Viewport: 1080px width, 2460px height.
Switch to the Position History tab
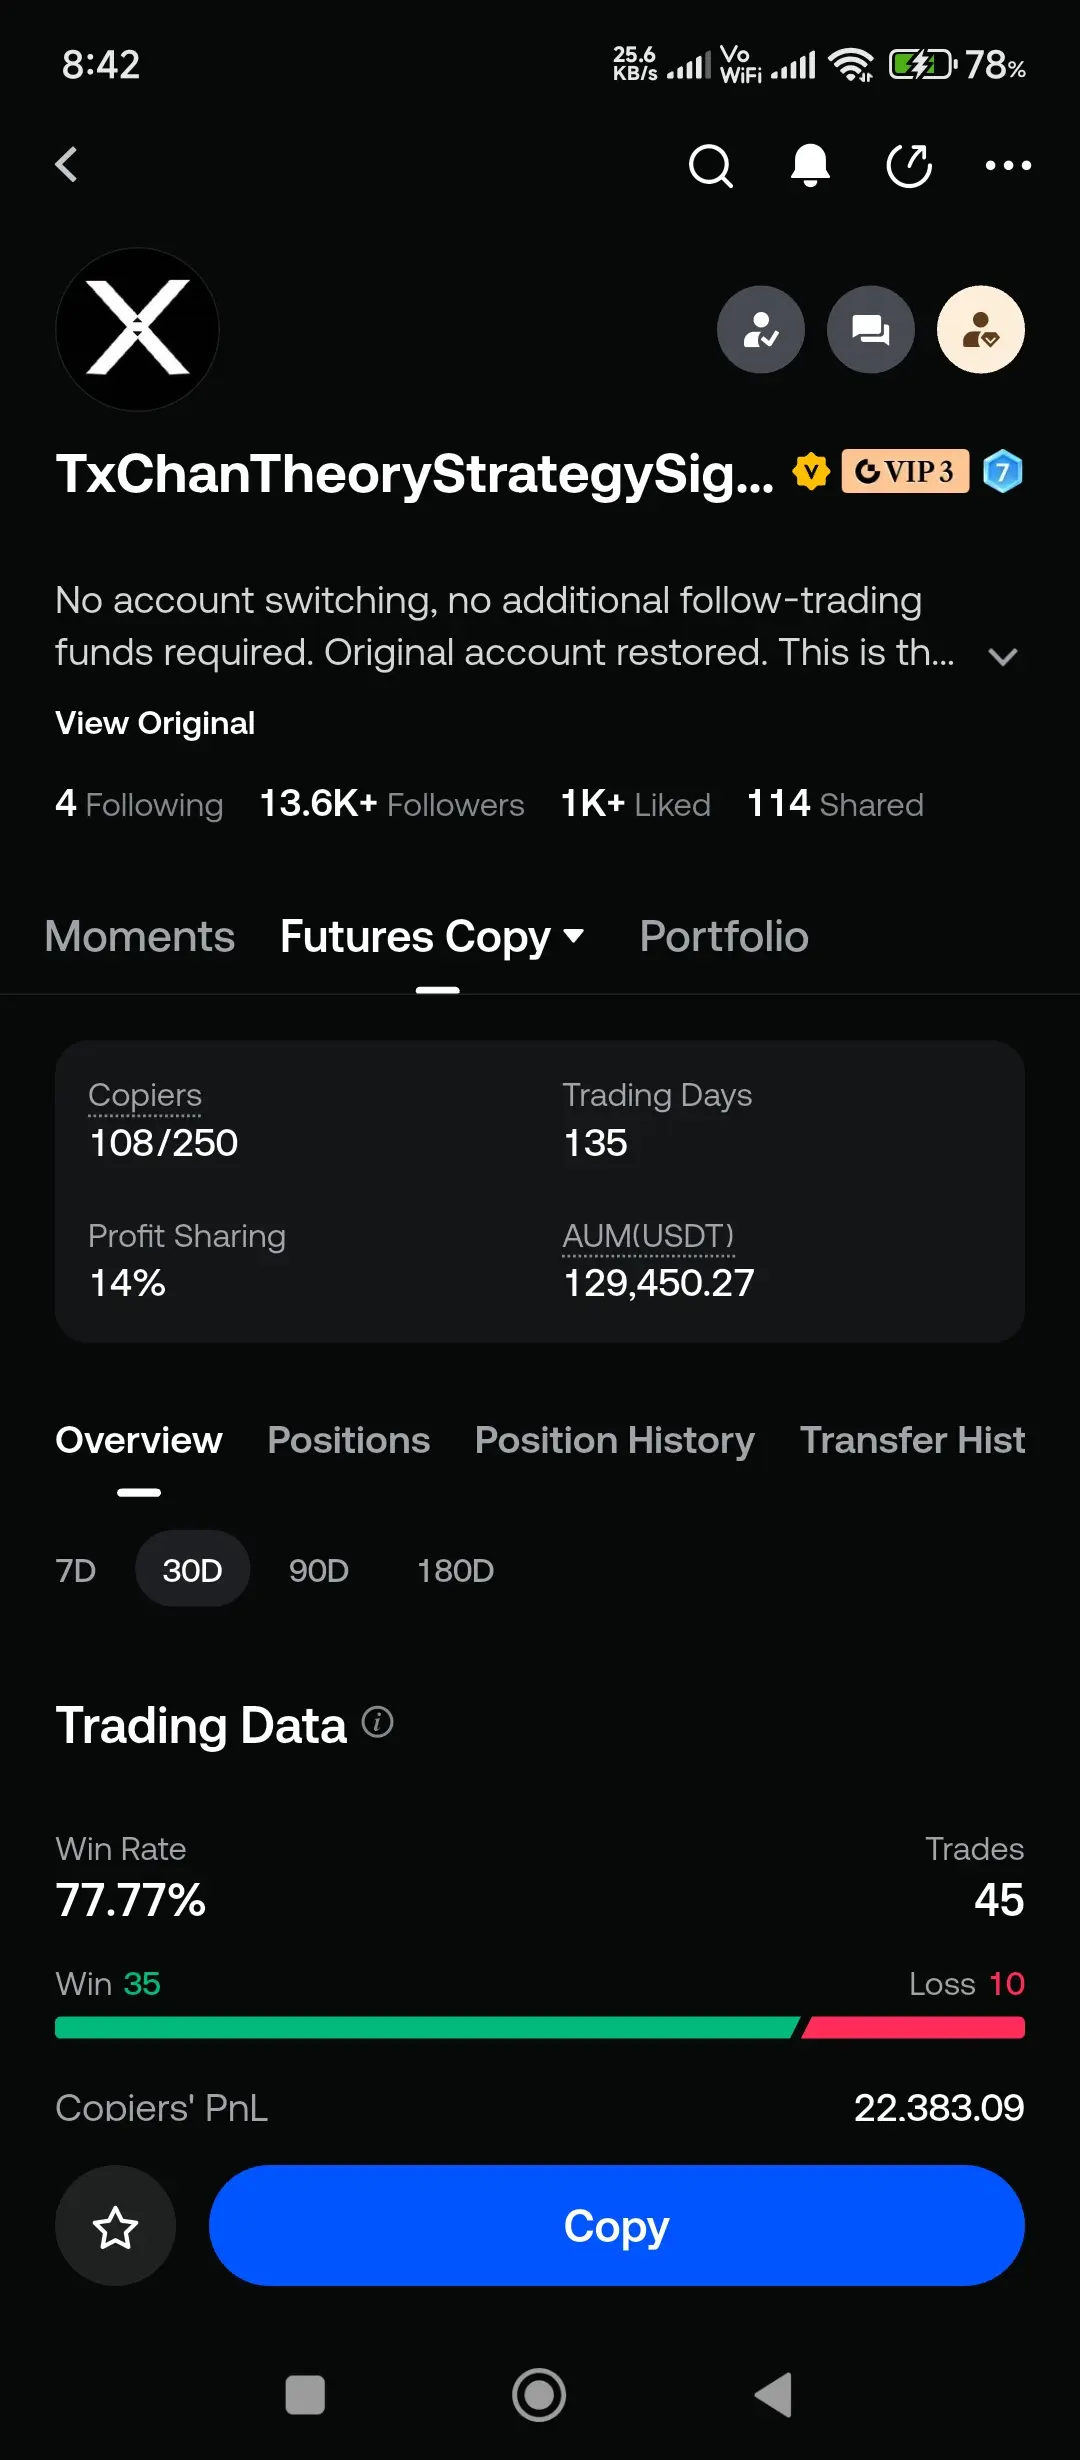614,1440
